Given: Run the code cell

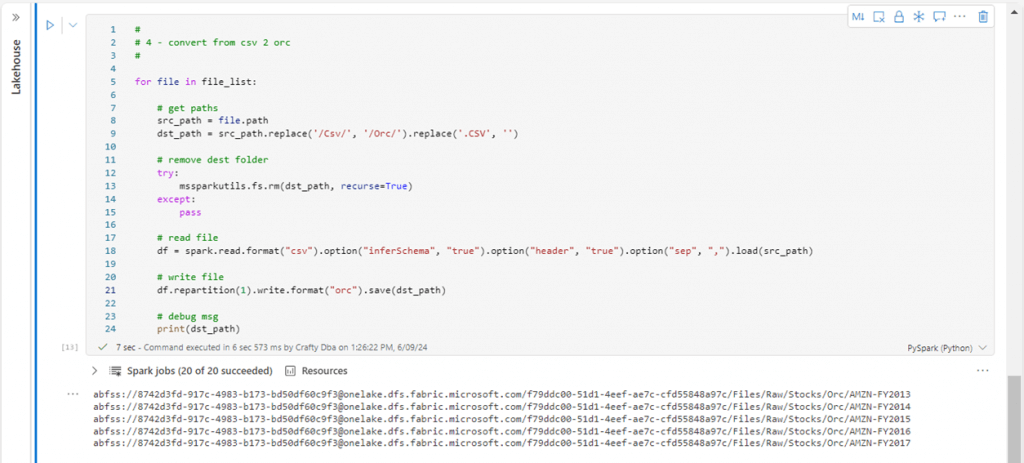Looking at the screenshot, I should point(50,25).
